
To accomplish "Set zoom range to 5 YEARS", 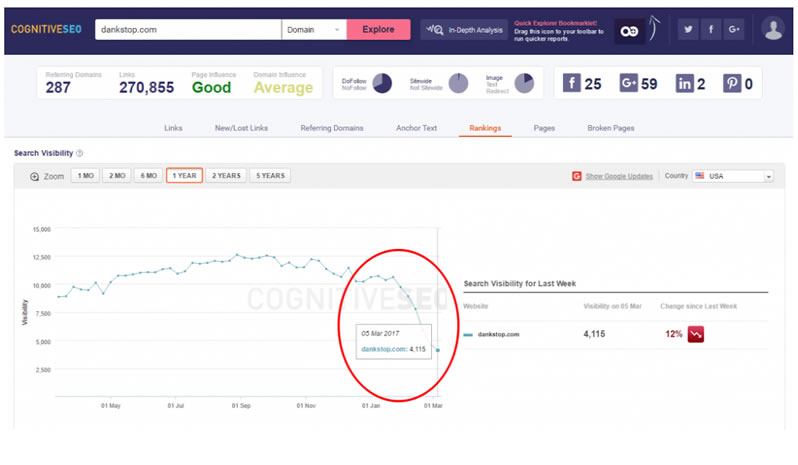I will click(270, 176).
